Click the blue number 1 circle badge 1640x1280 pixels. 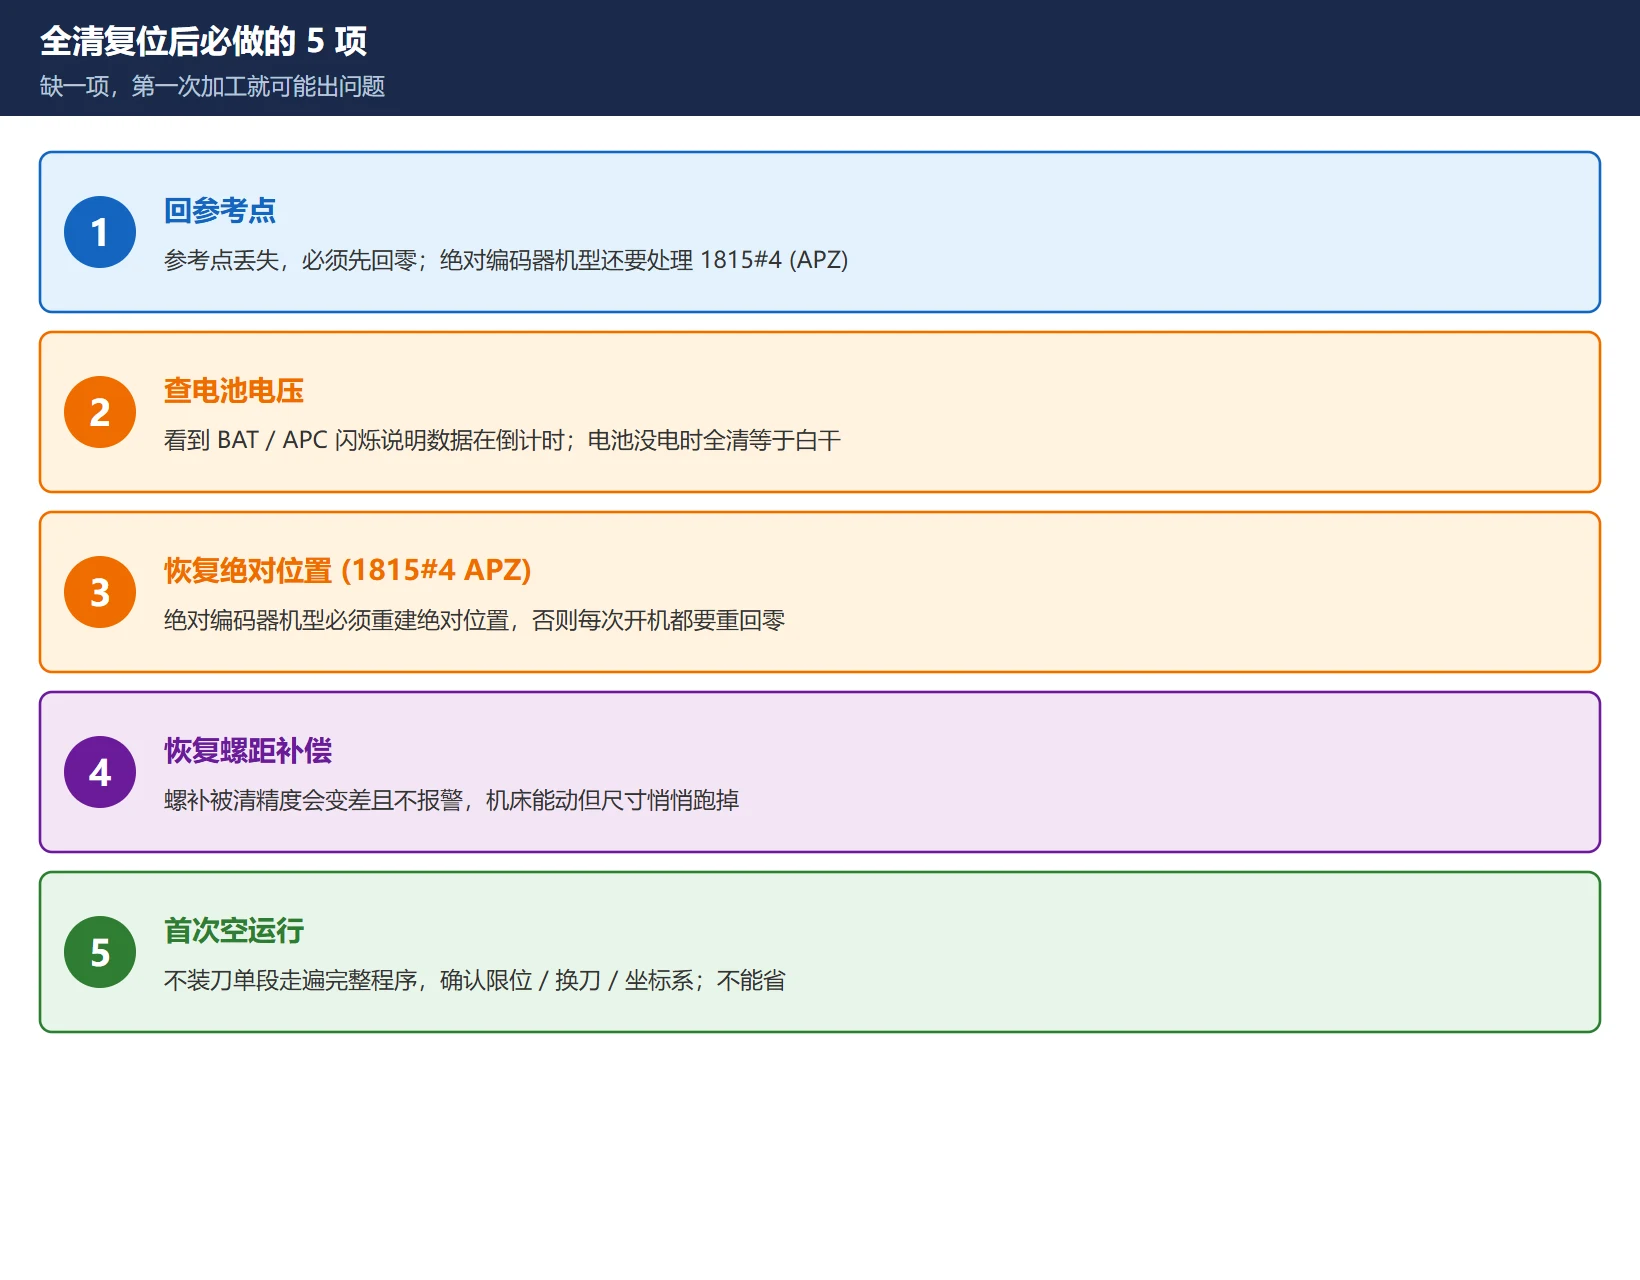(100, 232)
